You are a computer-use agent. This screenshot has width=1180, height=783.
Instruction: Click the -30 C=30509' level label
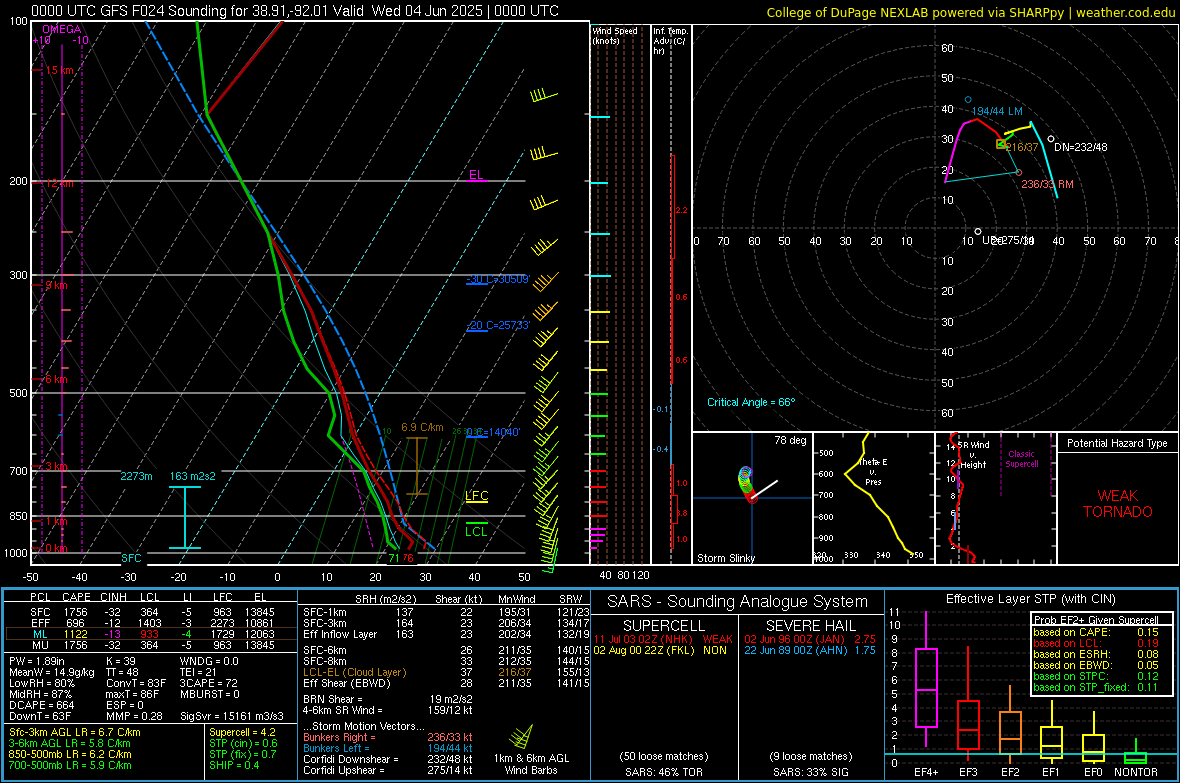(497, 279)
